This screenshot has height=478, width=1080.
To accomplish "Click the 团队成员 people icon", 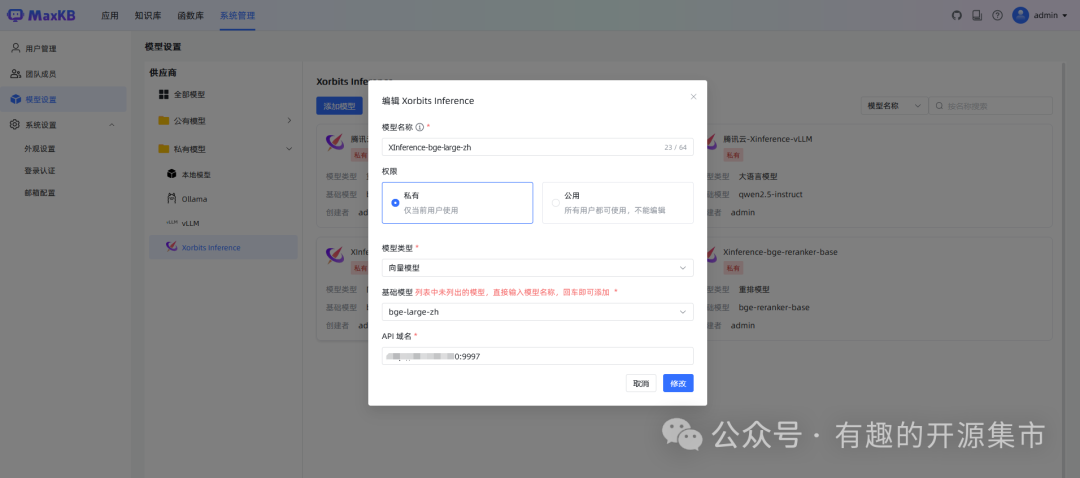I will [x=16, y=74].
